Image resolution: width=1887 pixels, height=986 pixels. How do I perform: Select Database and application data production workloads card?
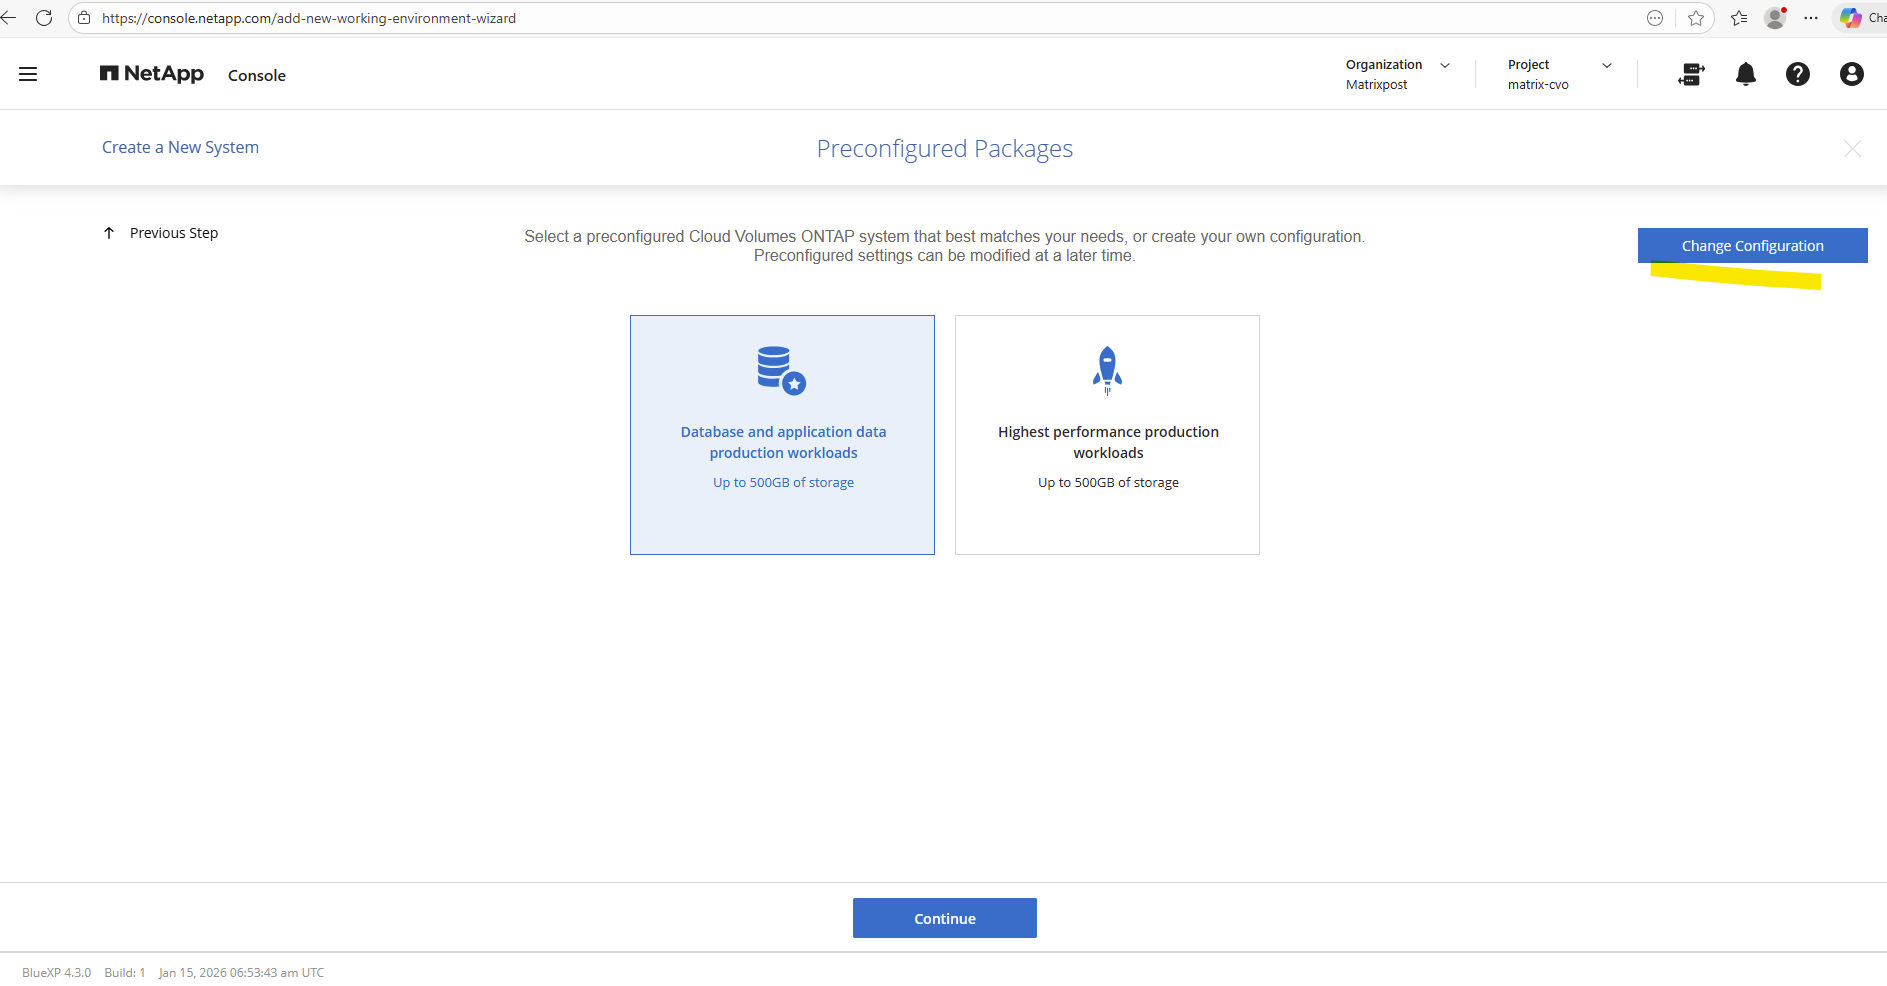[782, 435]
